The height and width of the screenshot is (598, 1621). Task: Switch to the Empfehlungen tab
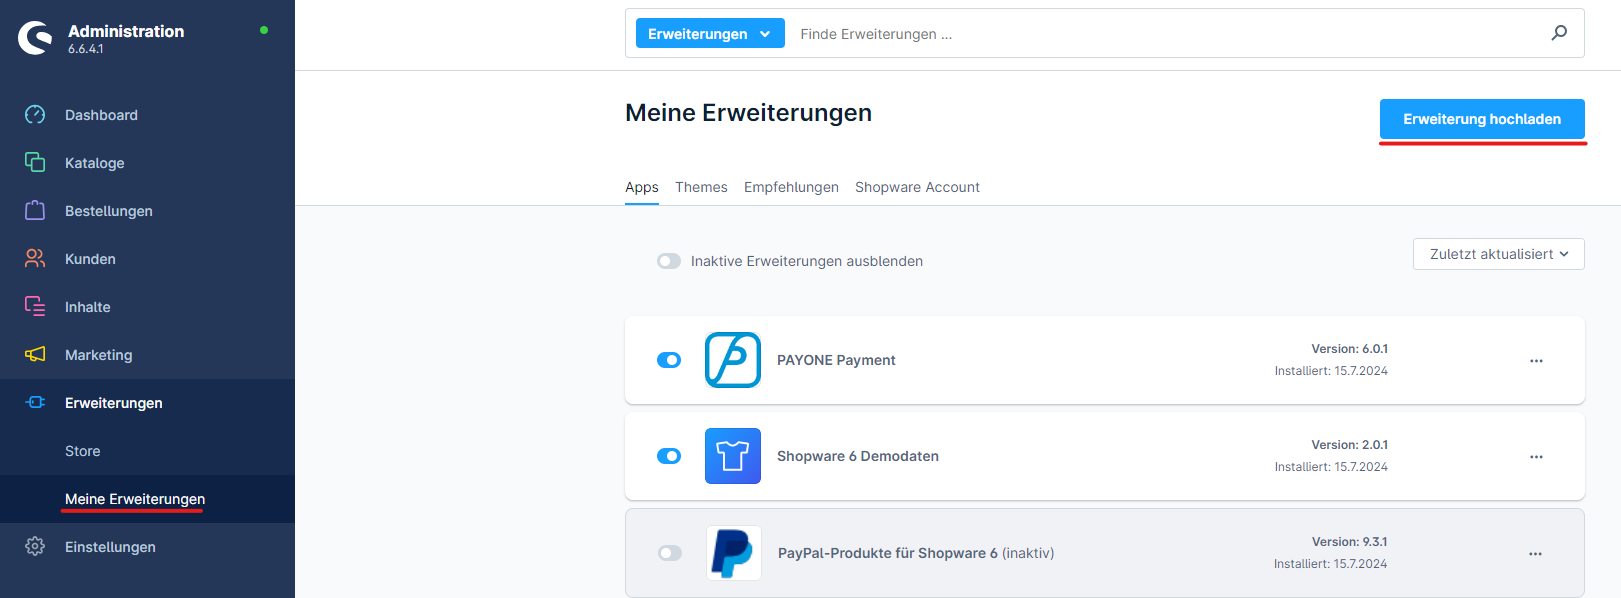pos(791,187)
